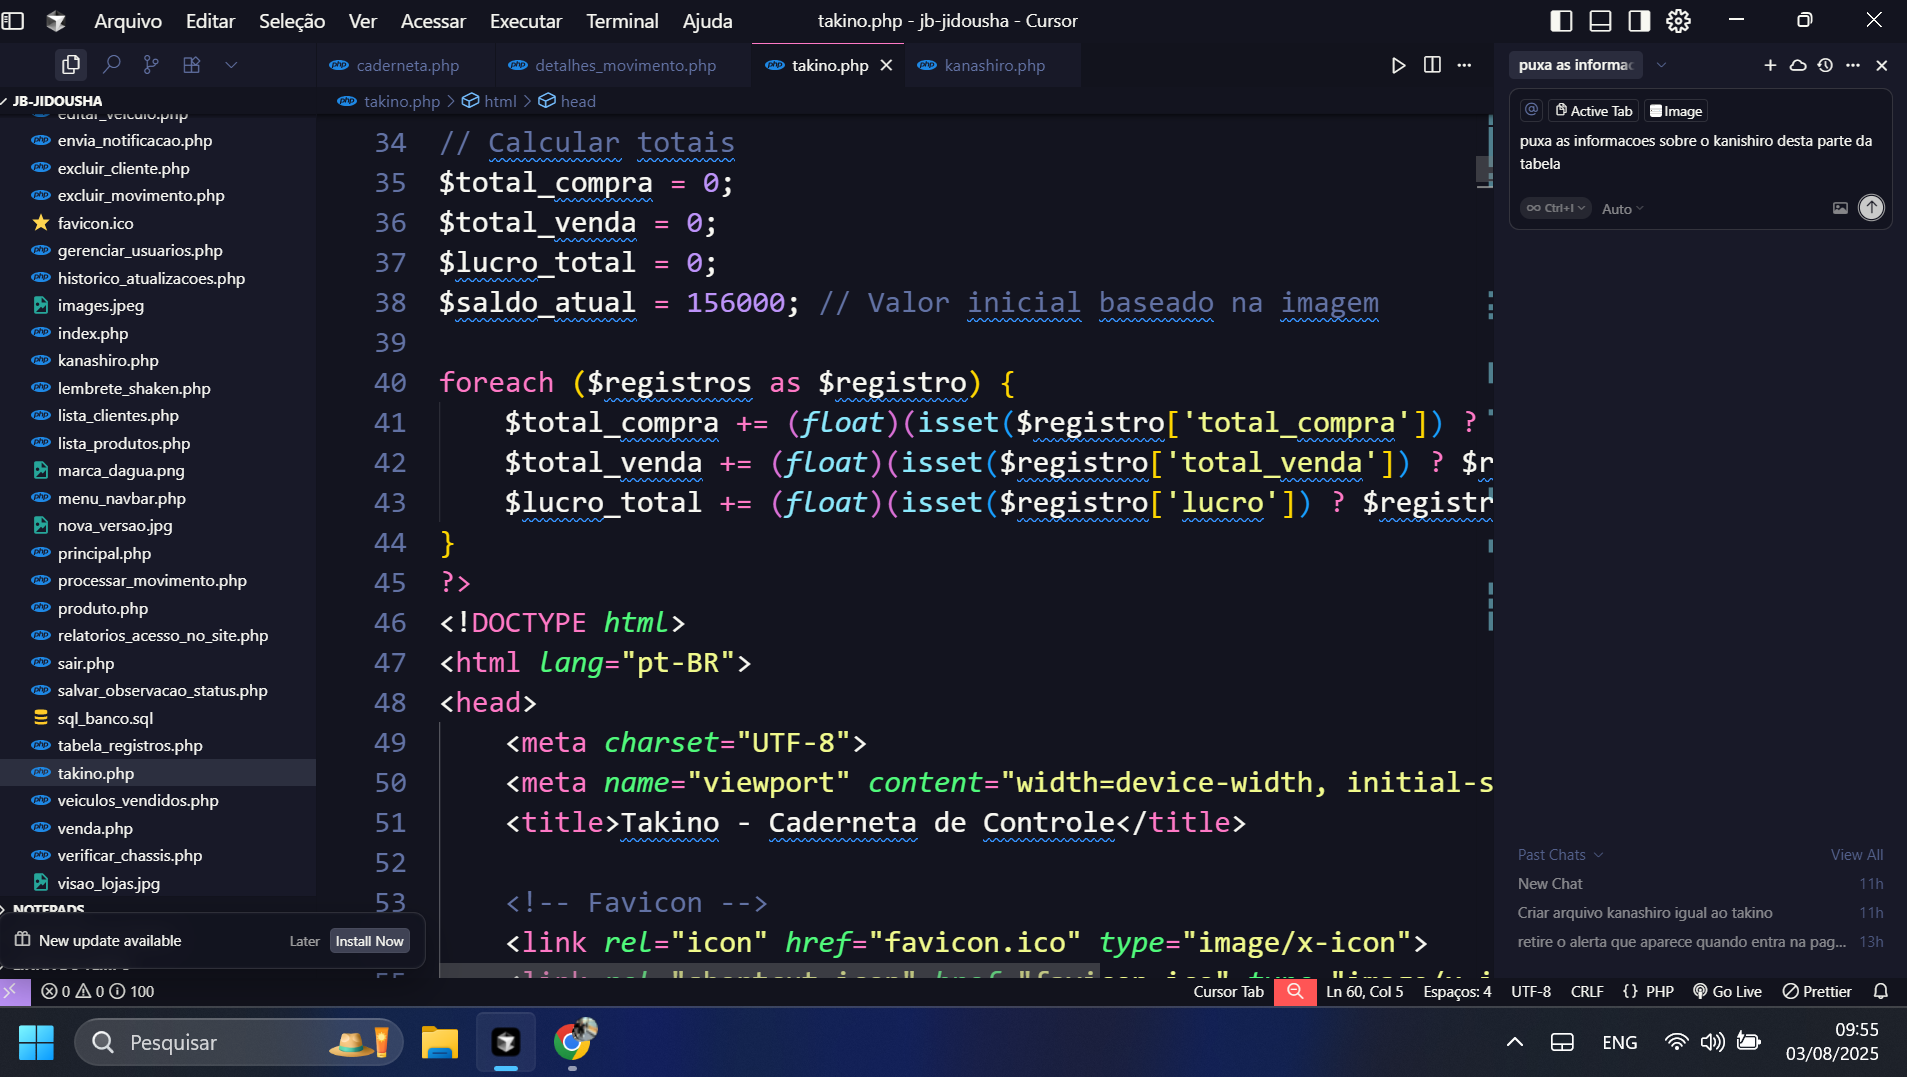Open chat history clock icon

(x=1825, y=65)
